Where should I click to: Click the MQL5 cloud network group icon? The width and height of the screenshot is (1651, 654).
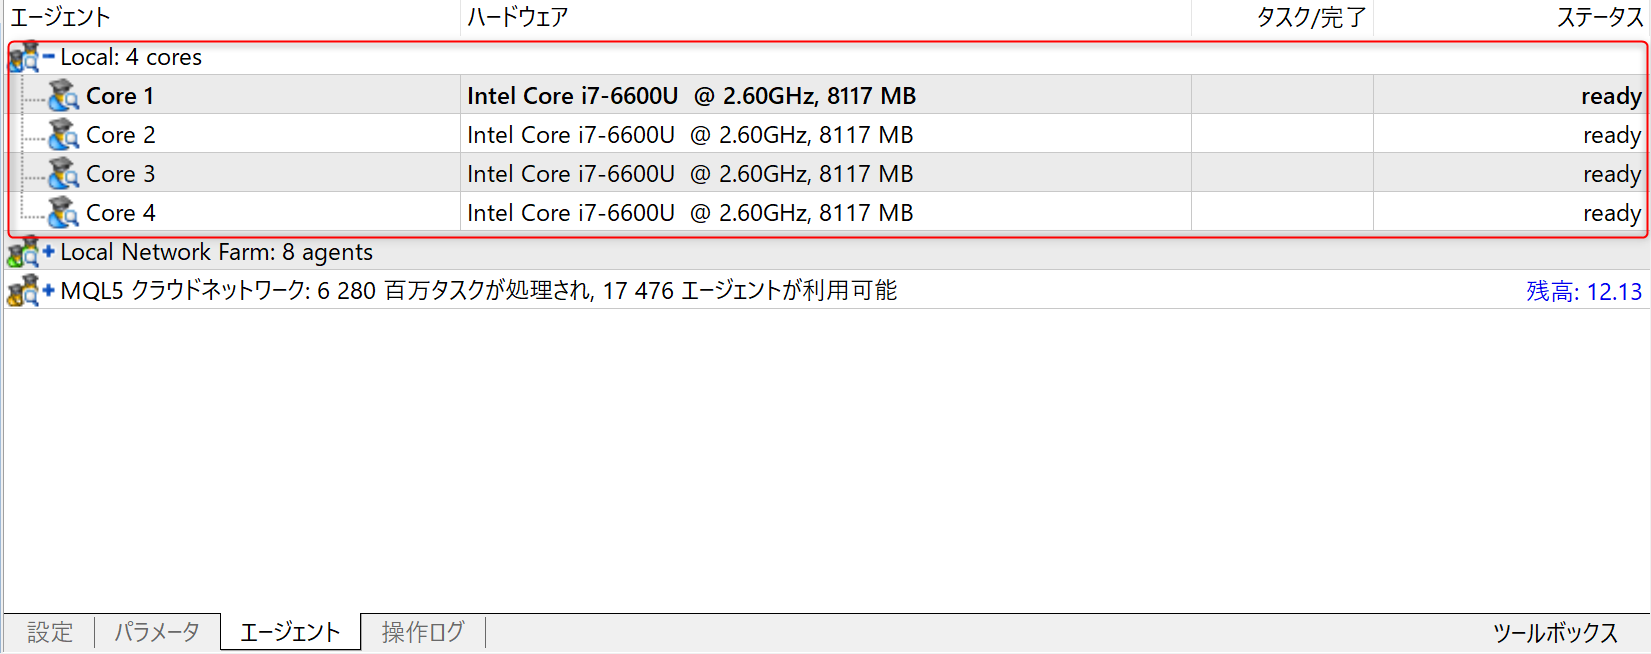(23, 292)
